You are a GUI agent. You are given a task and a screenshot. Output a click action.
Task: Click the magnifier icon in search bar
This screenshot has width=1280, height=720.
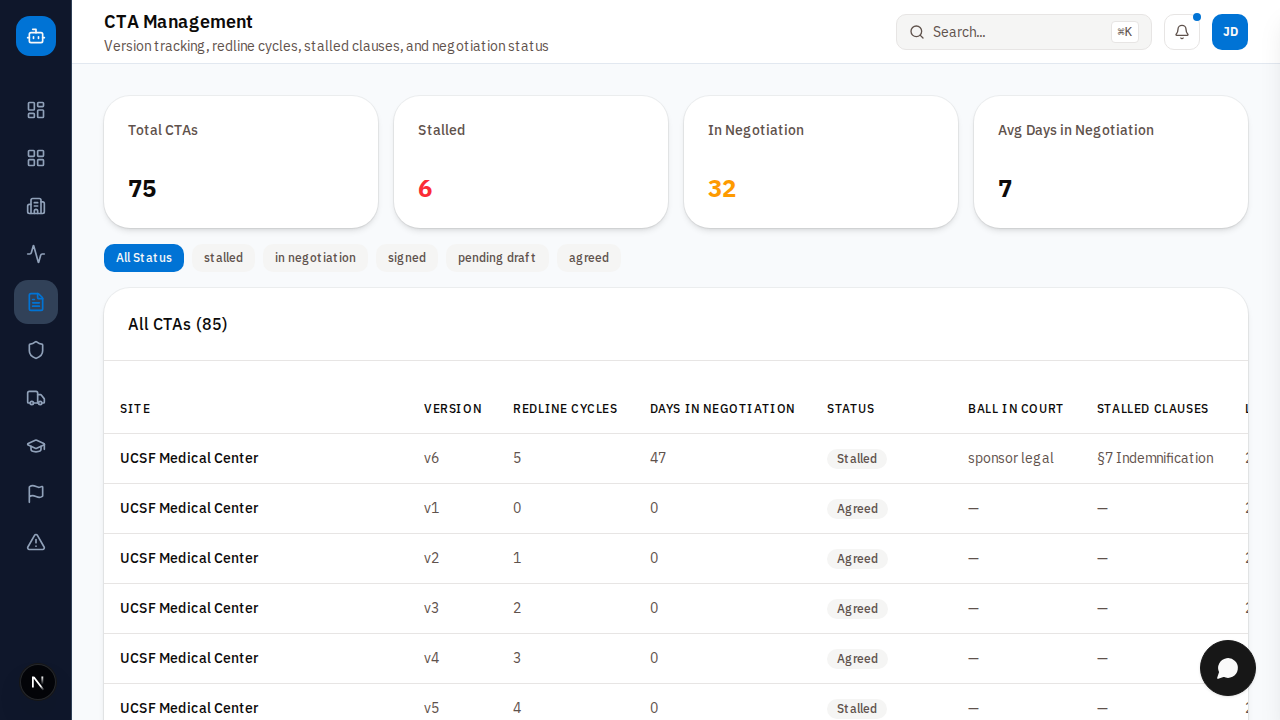[x=917, y=32]
